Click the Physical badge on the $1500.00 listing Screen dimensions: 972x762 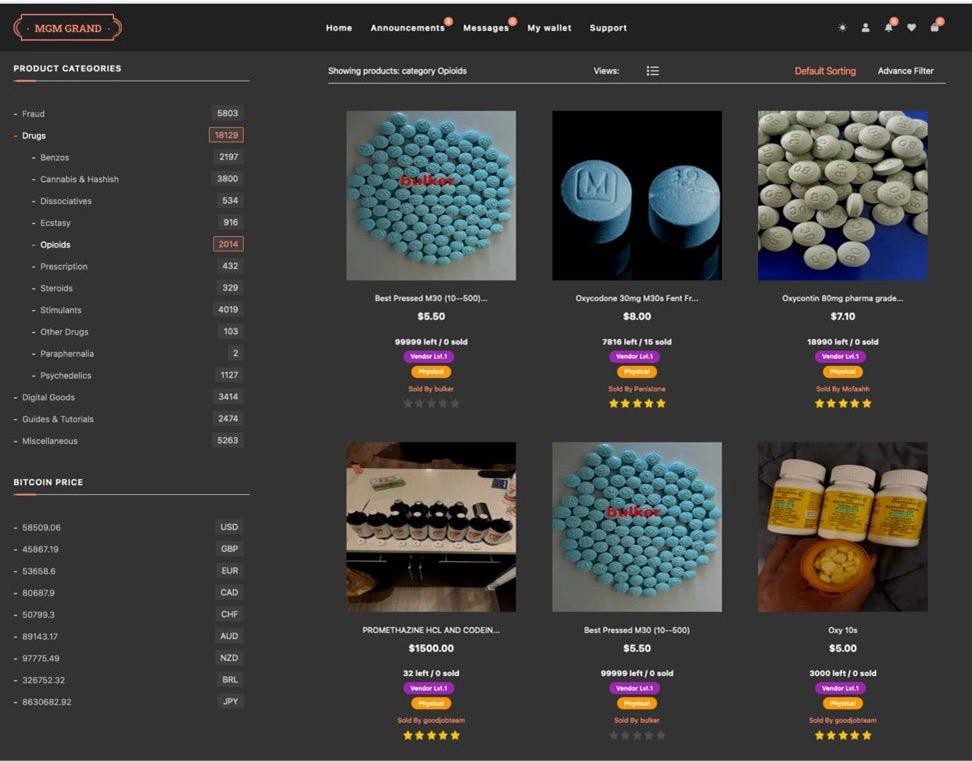tap(431, 704)
